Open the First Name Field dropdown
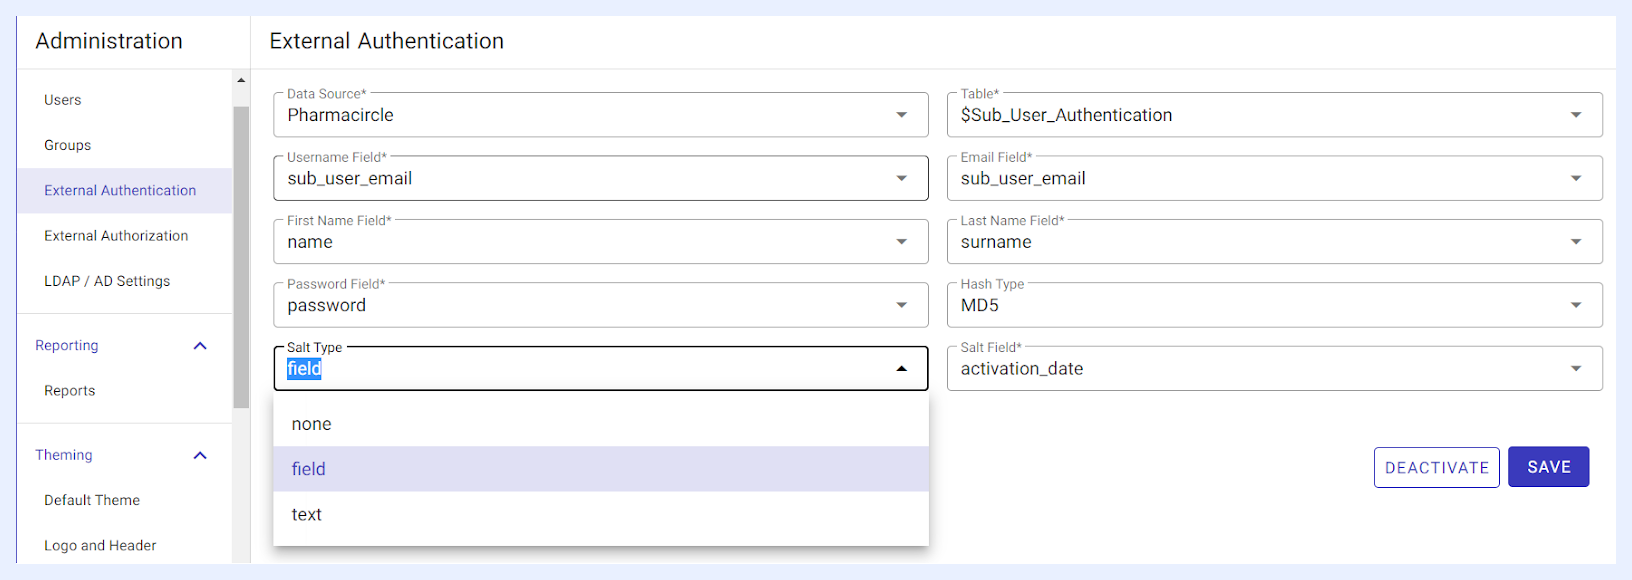 pyautogui.click(x=600, y=242)
